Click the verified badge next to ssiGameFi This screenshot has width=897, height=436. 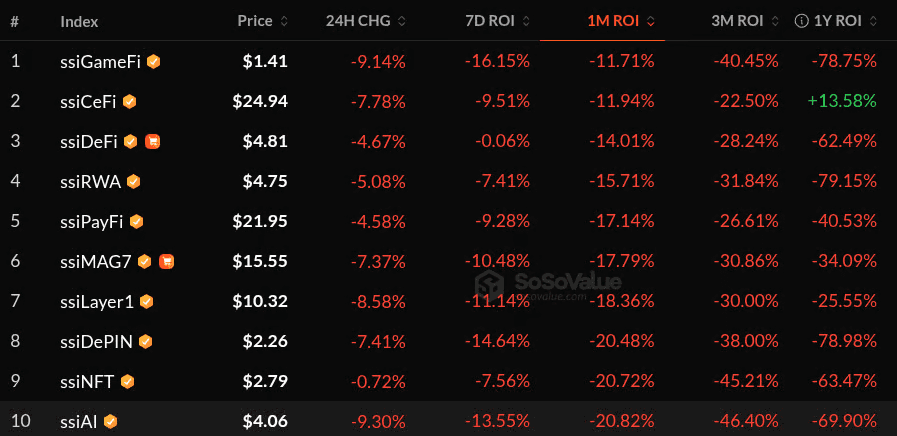point(153,61)
